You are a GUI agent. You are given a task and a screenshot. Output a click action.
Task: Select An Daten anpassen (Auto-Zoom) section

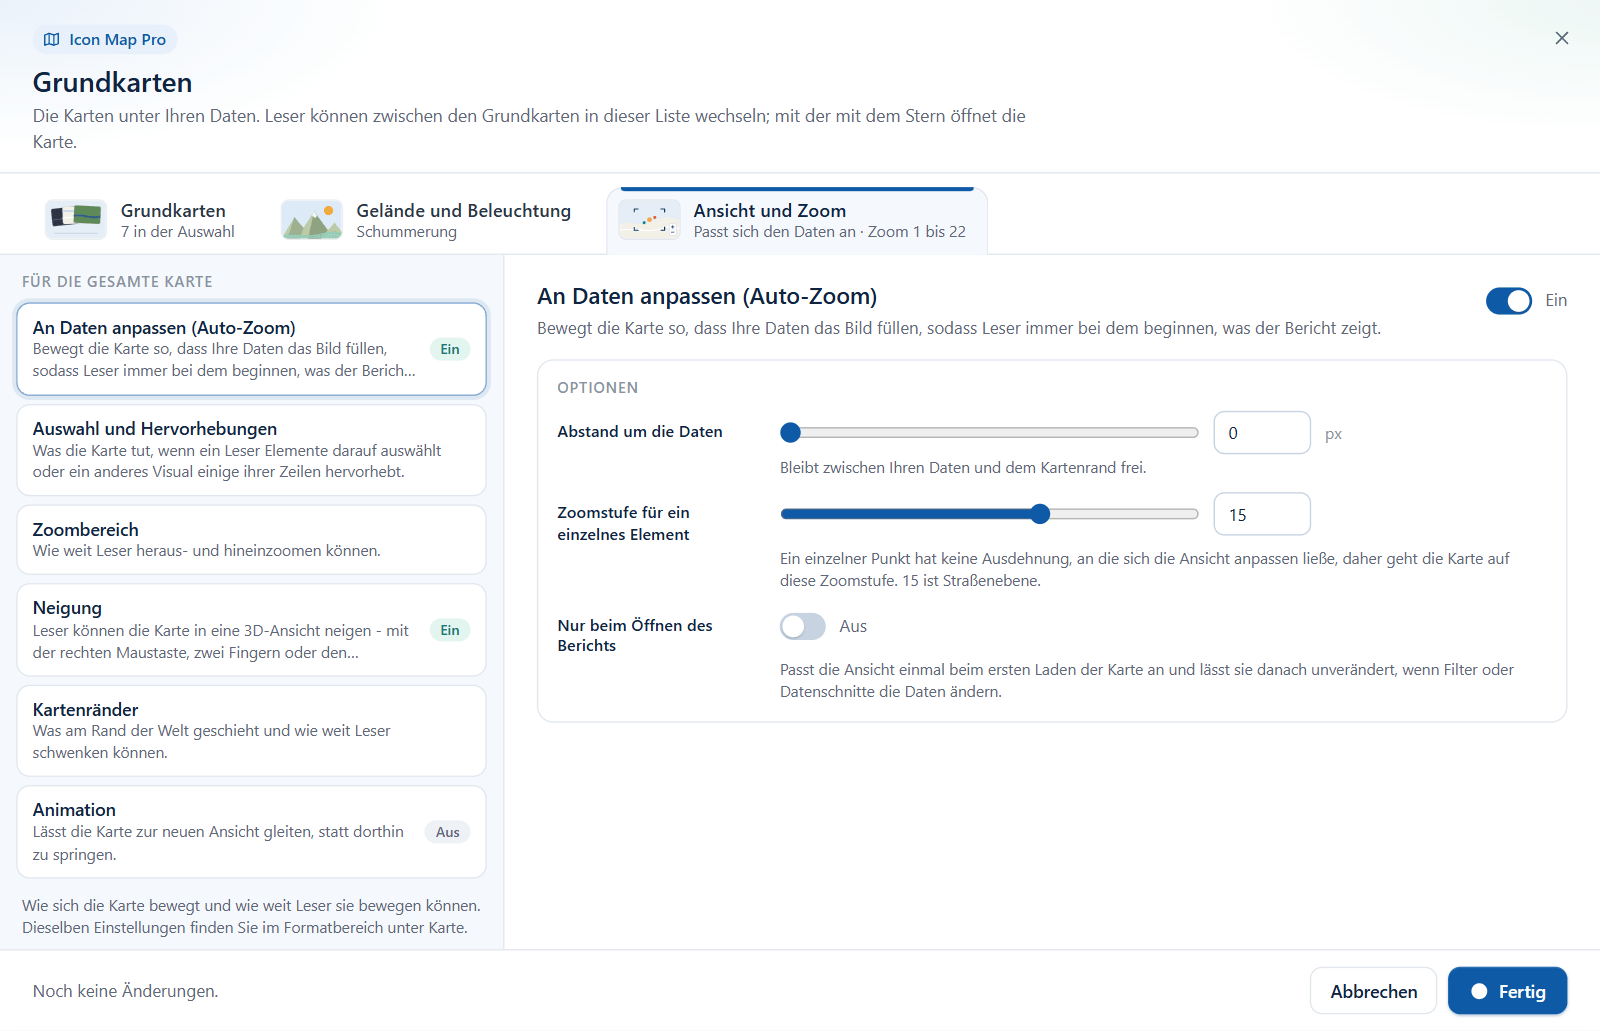pos(251,349)
